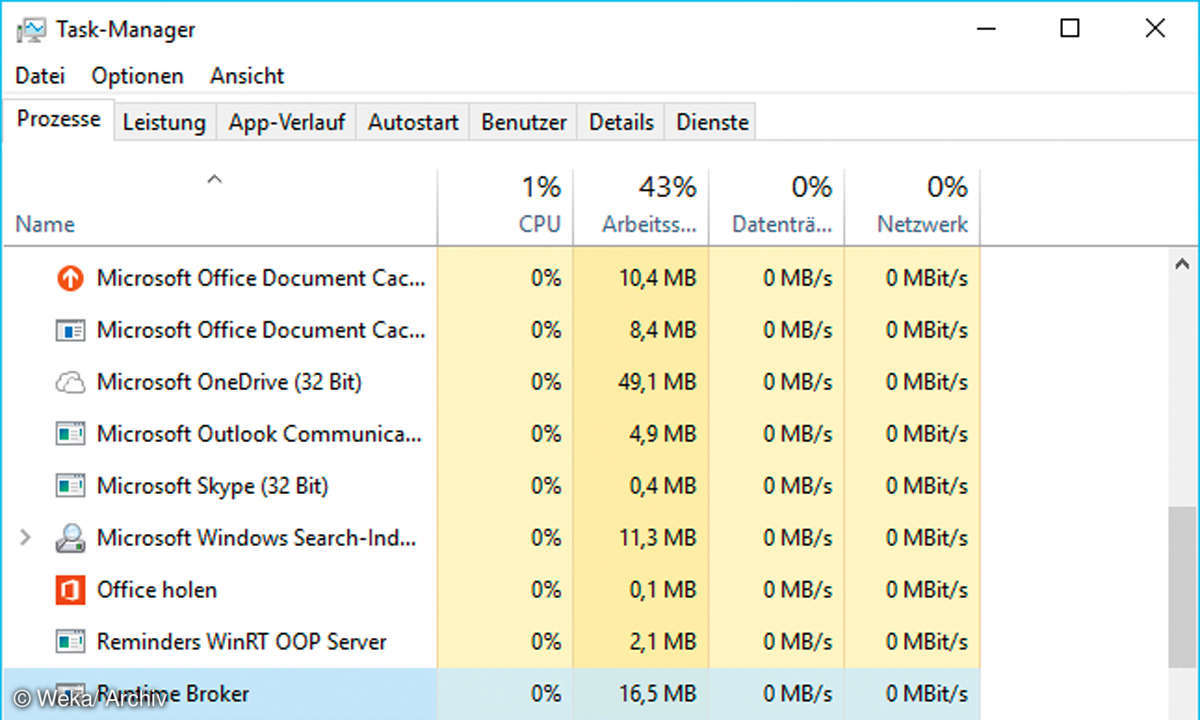Click the Microsoft OneDrive cloud icon
The image size is (1200, 720).
(69, 382)
